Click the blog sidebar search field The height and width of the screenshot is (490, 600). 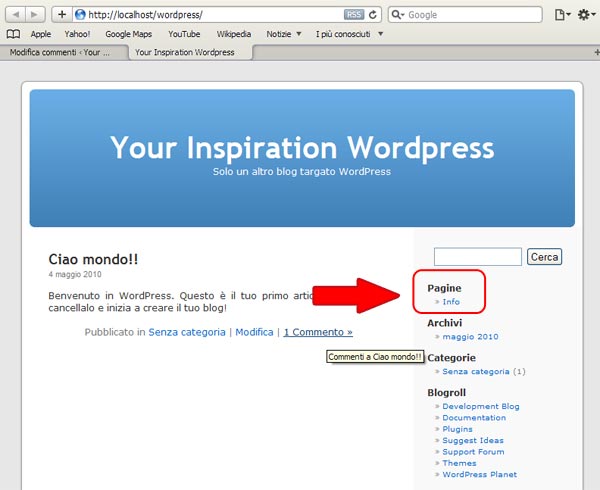478,257
